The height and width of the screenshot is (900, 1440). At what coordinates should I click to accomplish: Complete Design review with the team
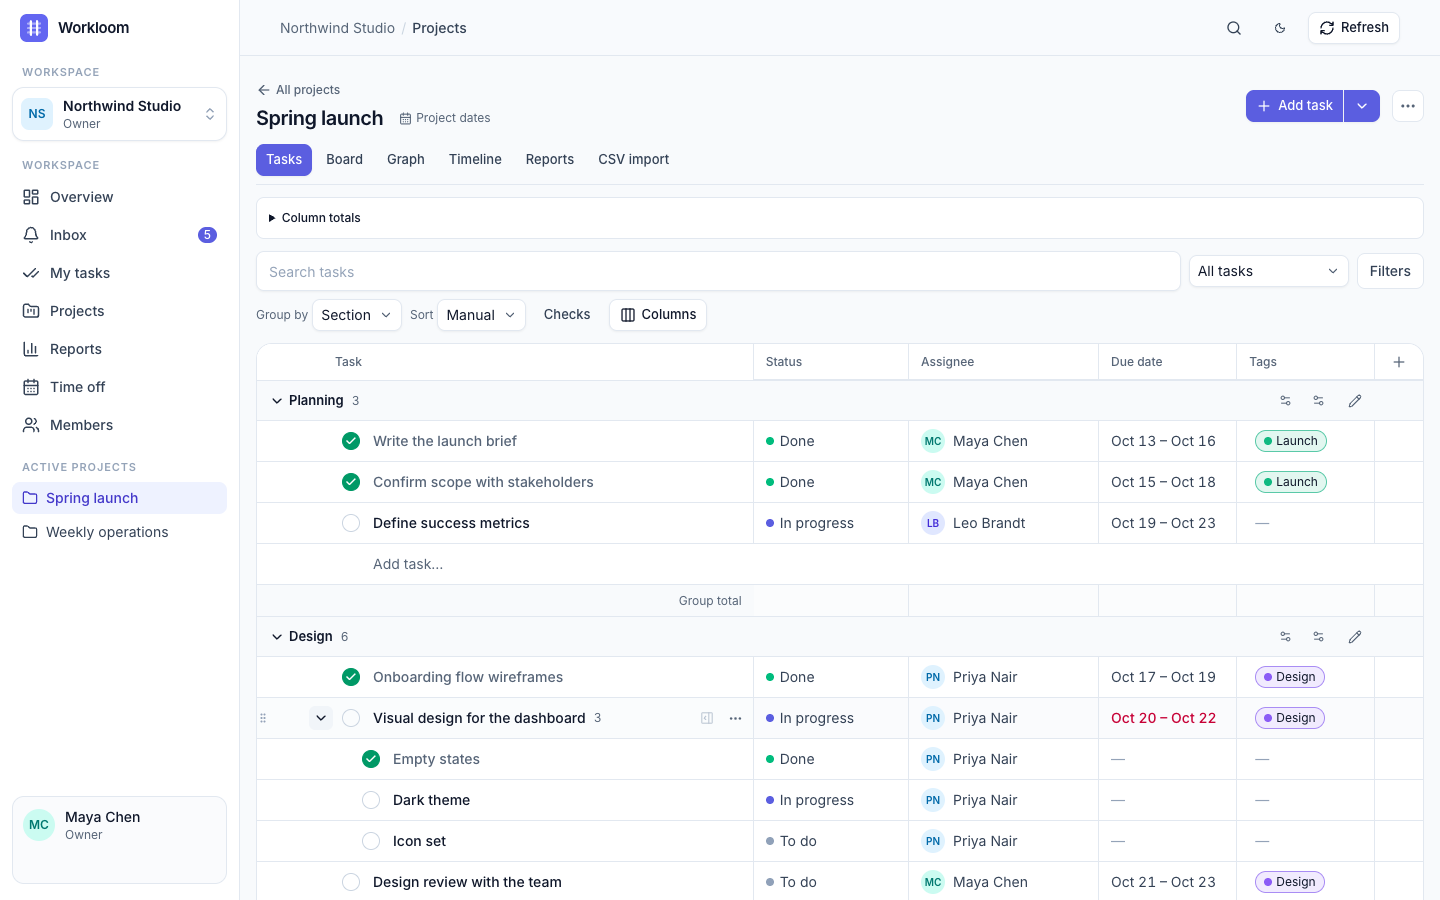(351, 882)
